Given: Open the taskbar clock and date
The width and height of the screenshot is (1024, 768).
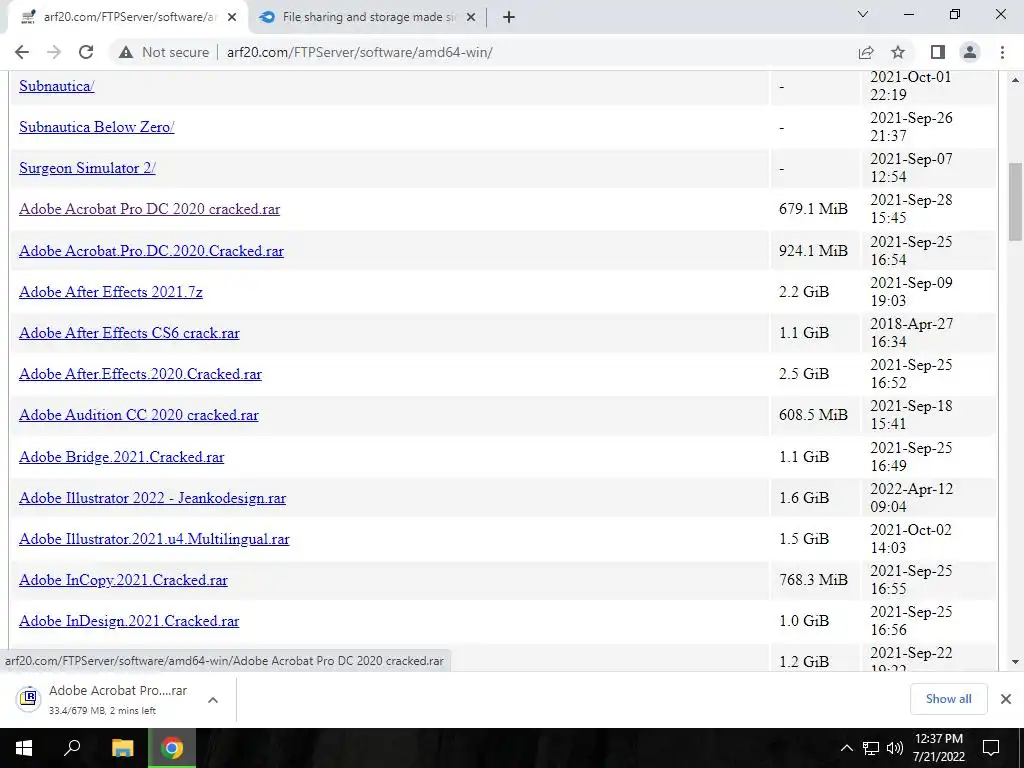Looking at the screenshot, I should (938, 748).
